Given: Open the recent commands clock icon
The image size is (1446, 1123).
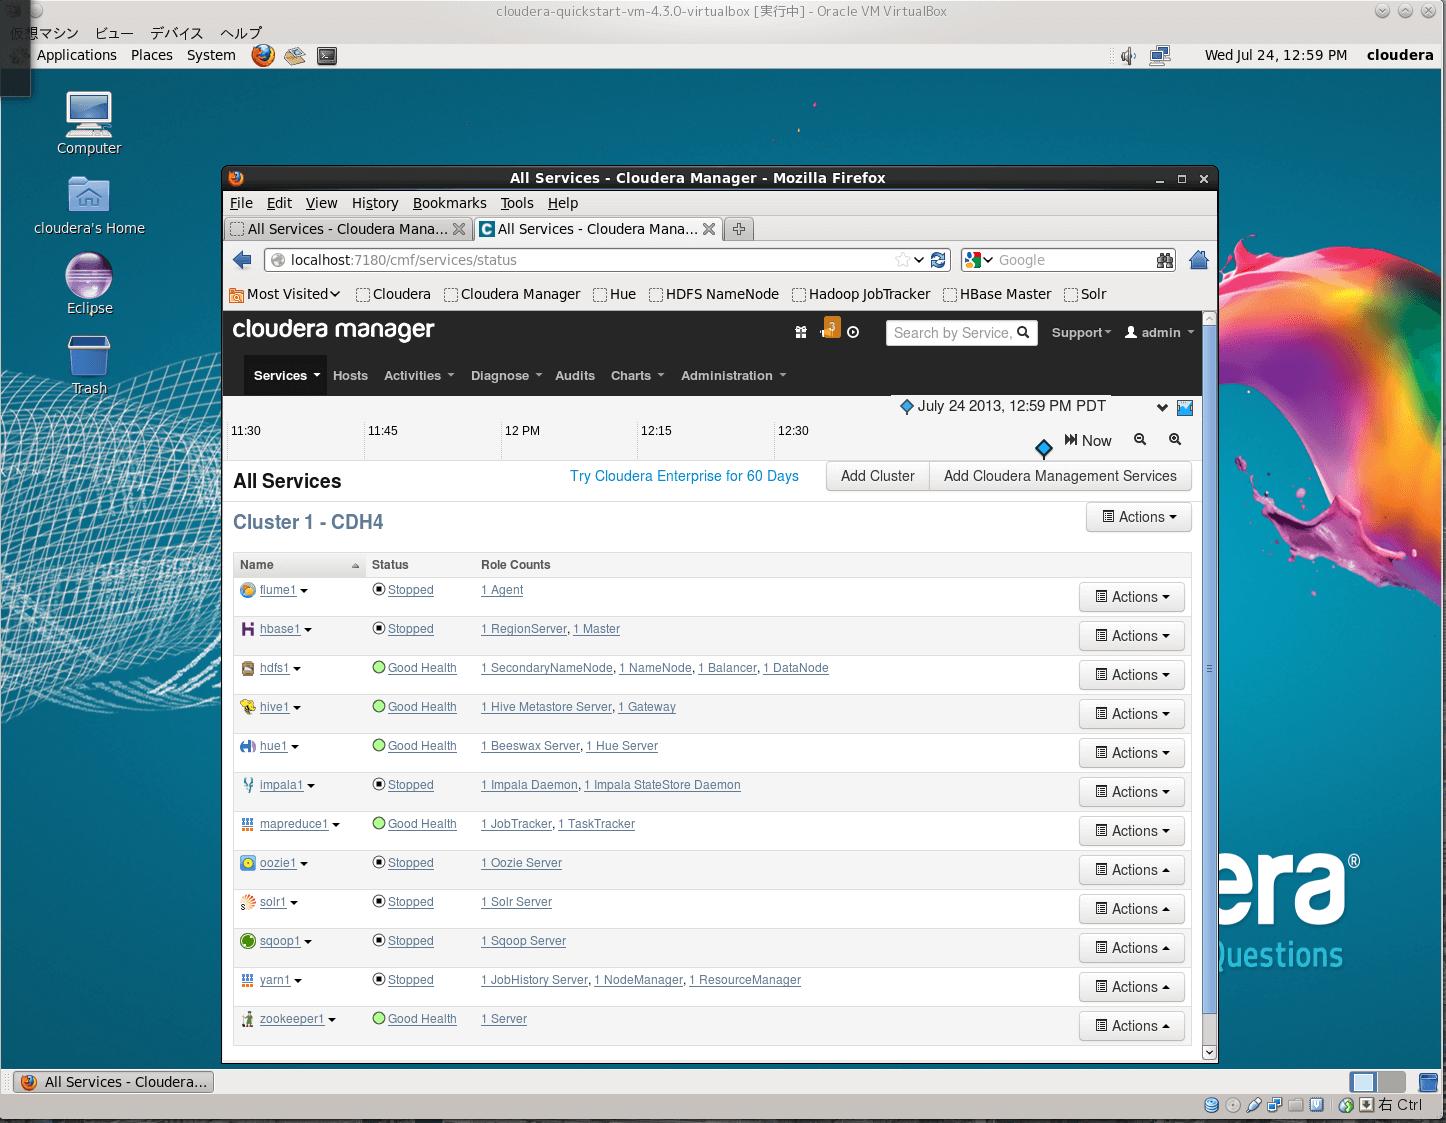Looking at the screenshot, I should (853, 332).
